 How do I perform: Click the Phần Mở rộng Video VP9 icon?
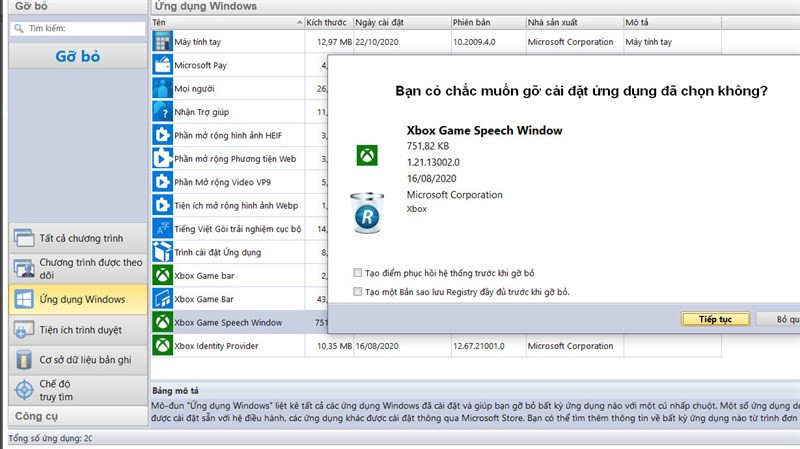tap(162, 182)
